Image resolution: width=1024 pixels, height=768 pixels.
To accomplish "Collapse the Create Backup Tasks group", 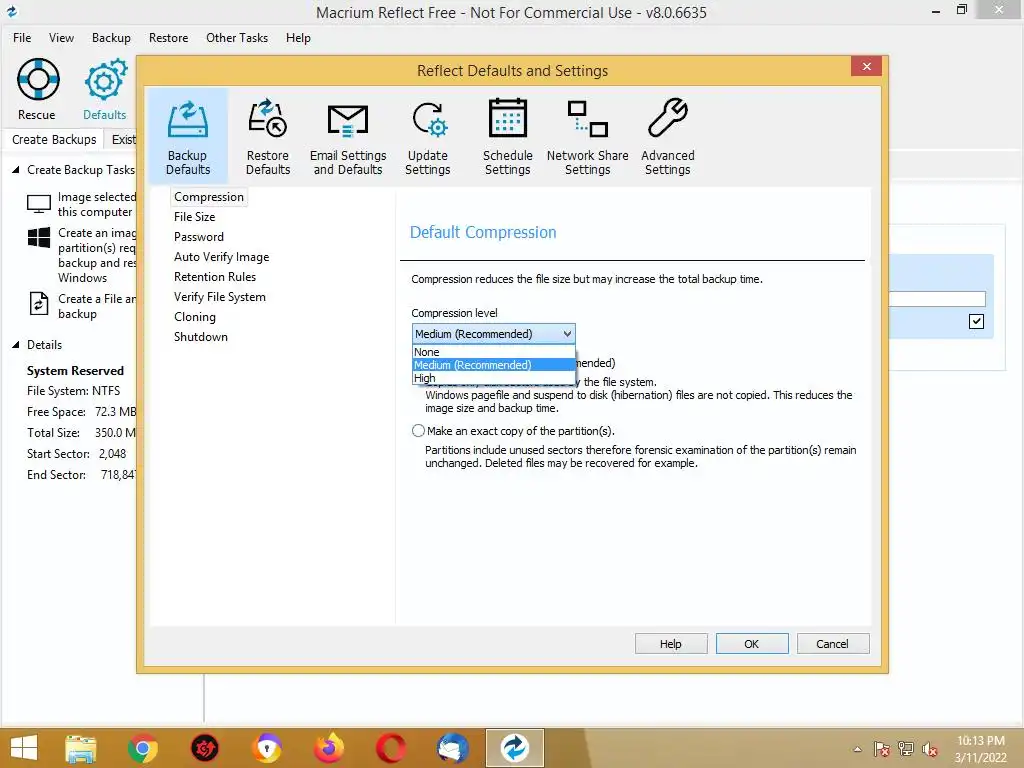I will click(16, 170).
